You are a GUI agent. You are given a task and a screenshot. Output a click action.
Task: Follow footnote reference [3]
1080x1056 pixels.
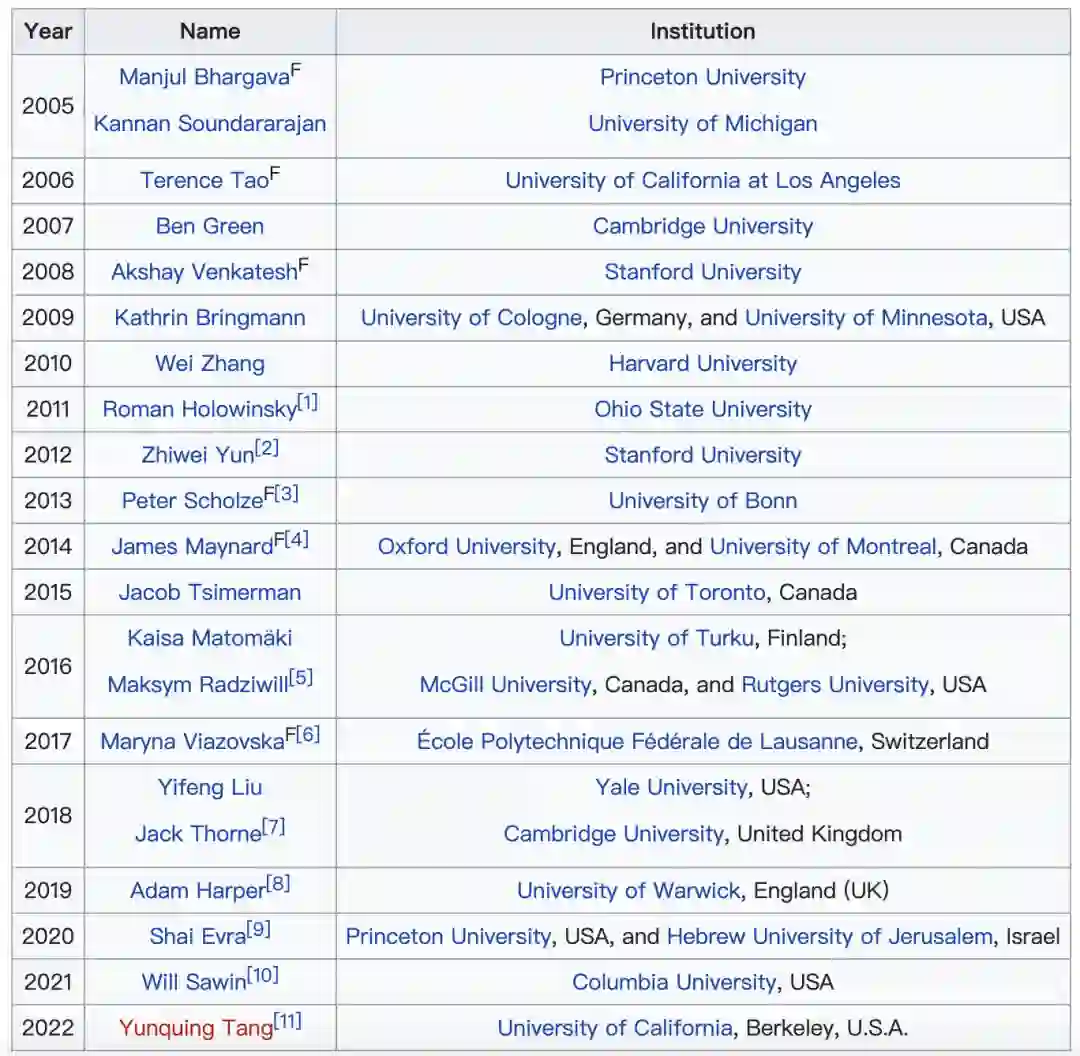[x=287, y=494]
